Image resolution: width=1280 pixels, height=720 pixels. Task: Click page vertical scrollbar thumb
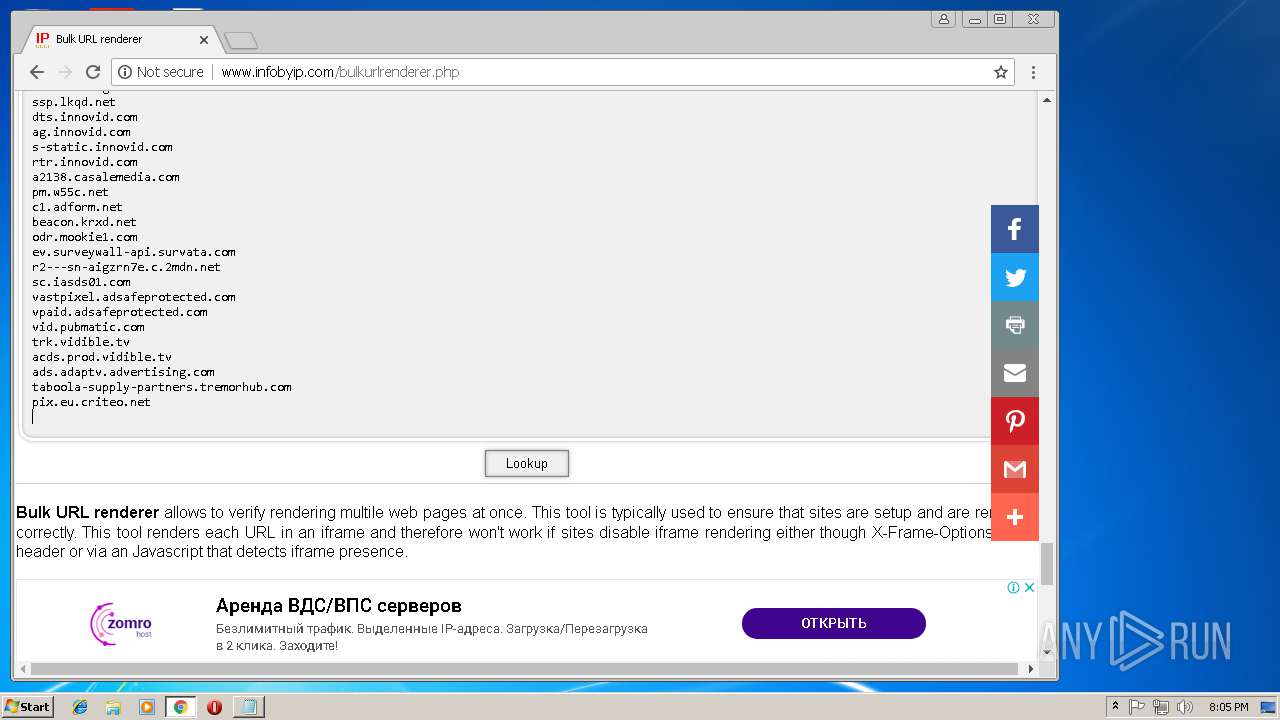[1047, 564]
